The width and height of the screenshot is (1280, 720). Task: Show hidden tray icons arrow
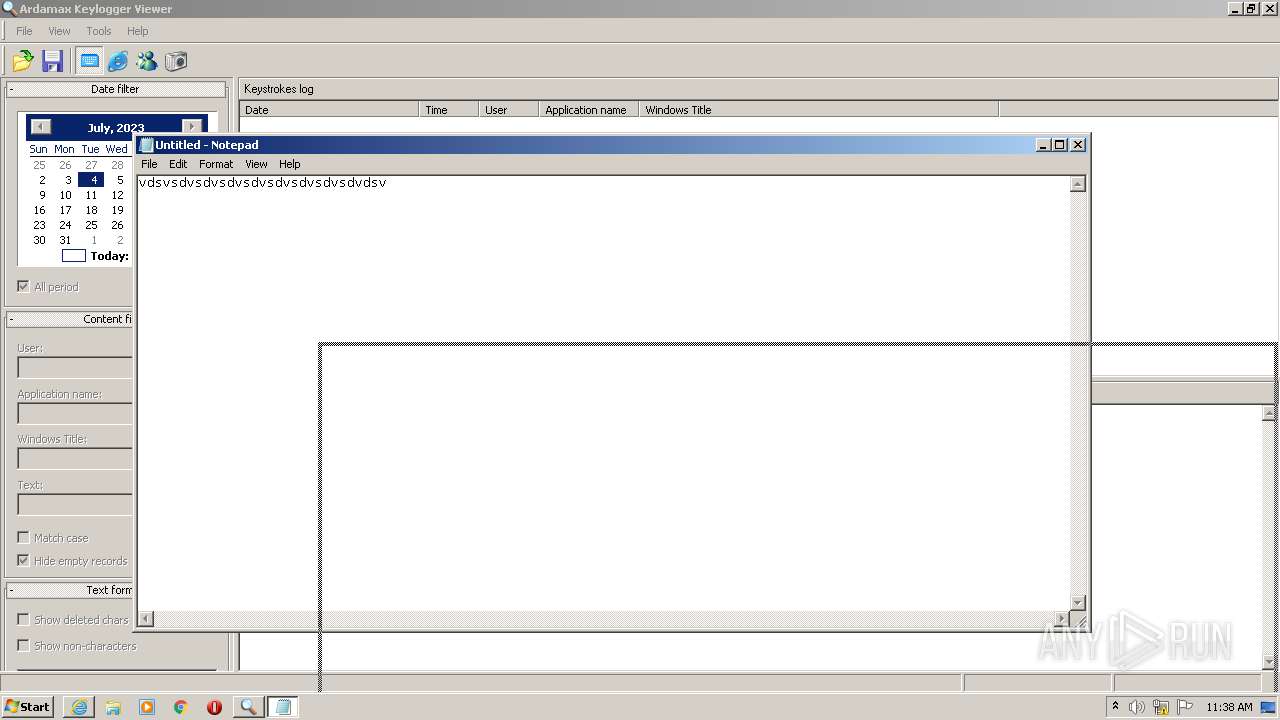pyautogui.click(x=1115, y=707)
